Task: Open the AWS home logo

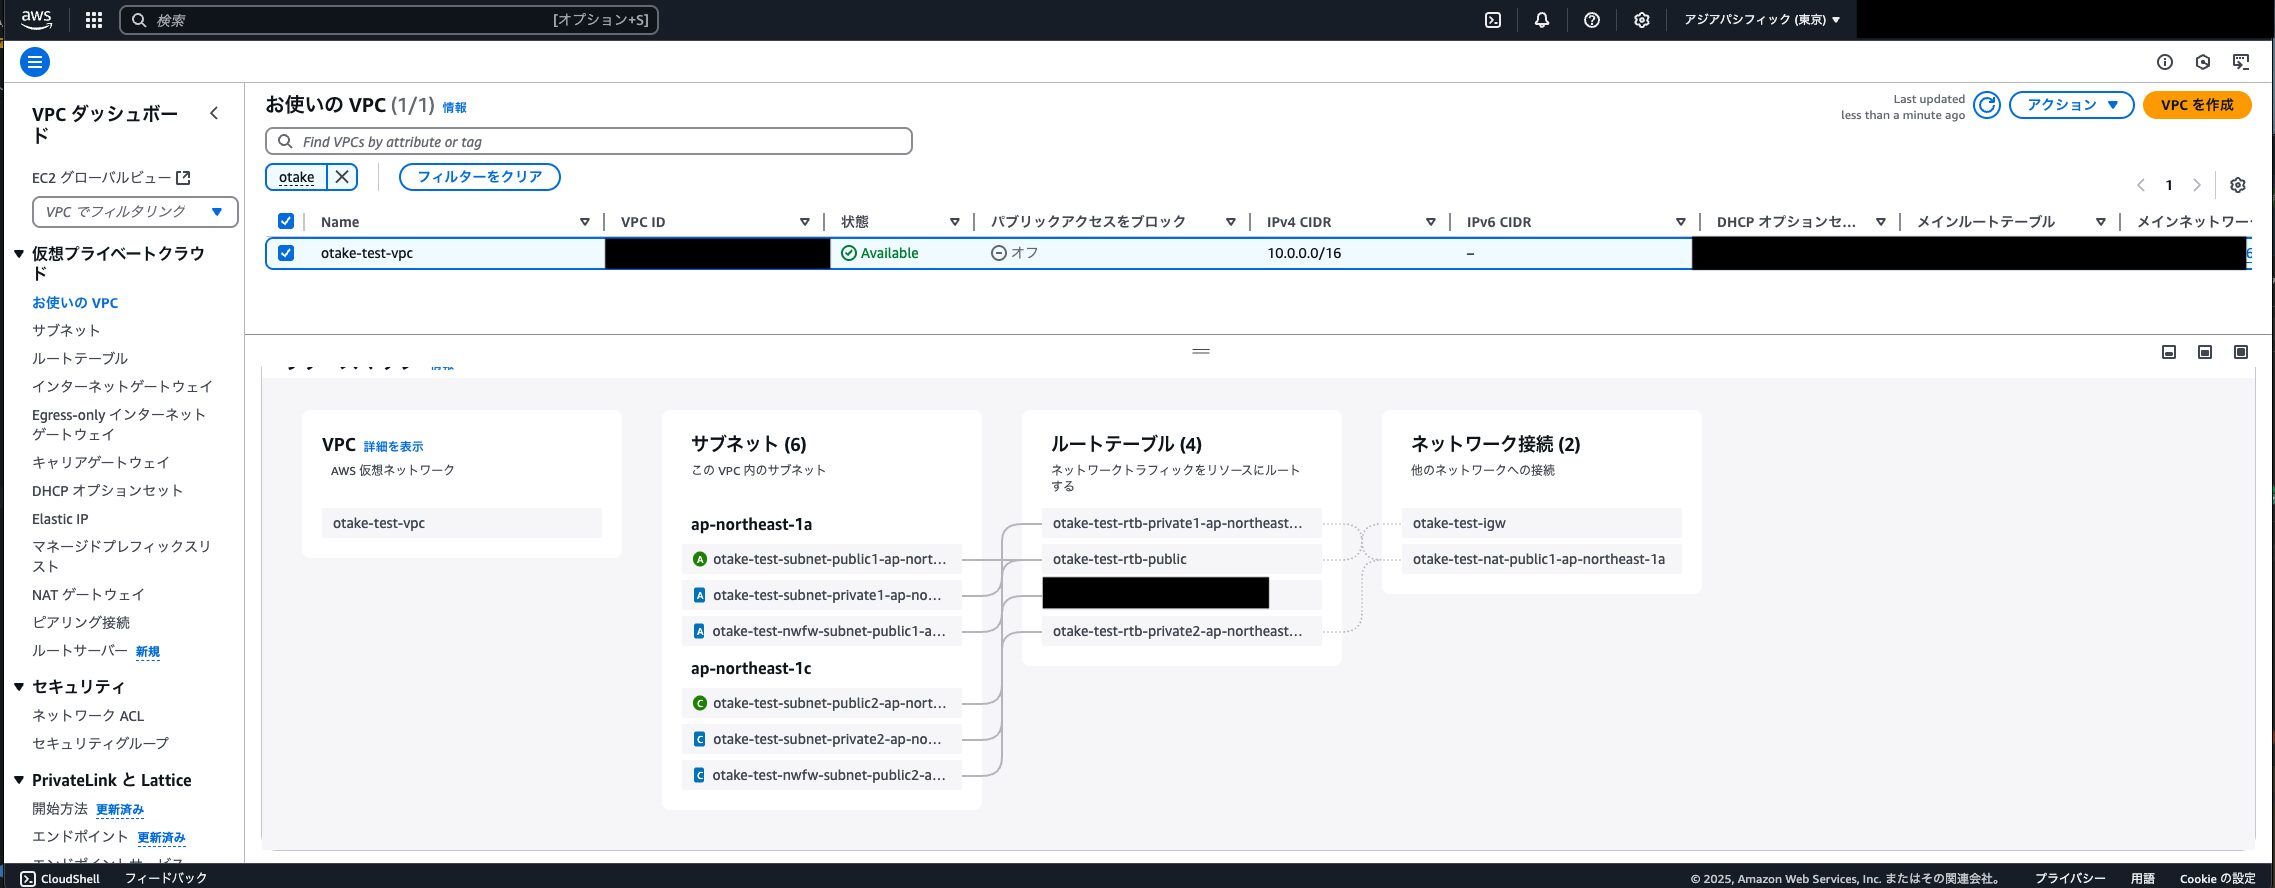Action: point(37,19)
